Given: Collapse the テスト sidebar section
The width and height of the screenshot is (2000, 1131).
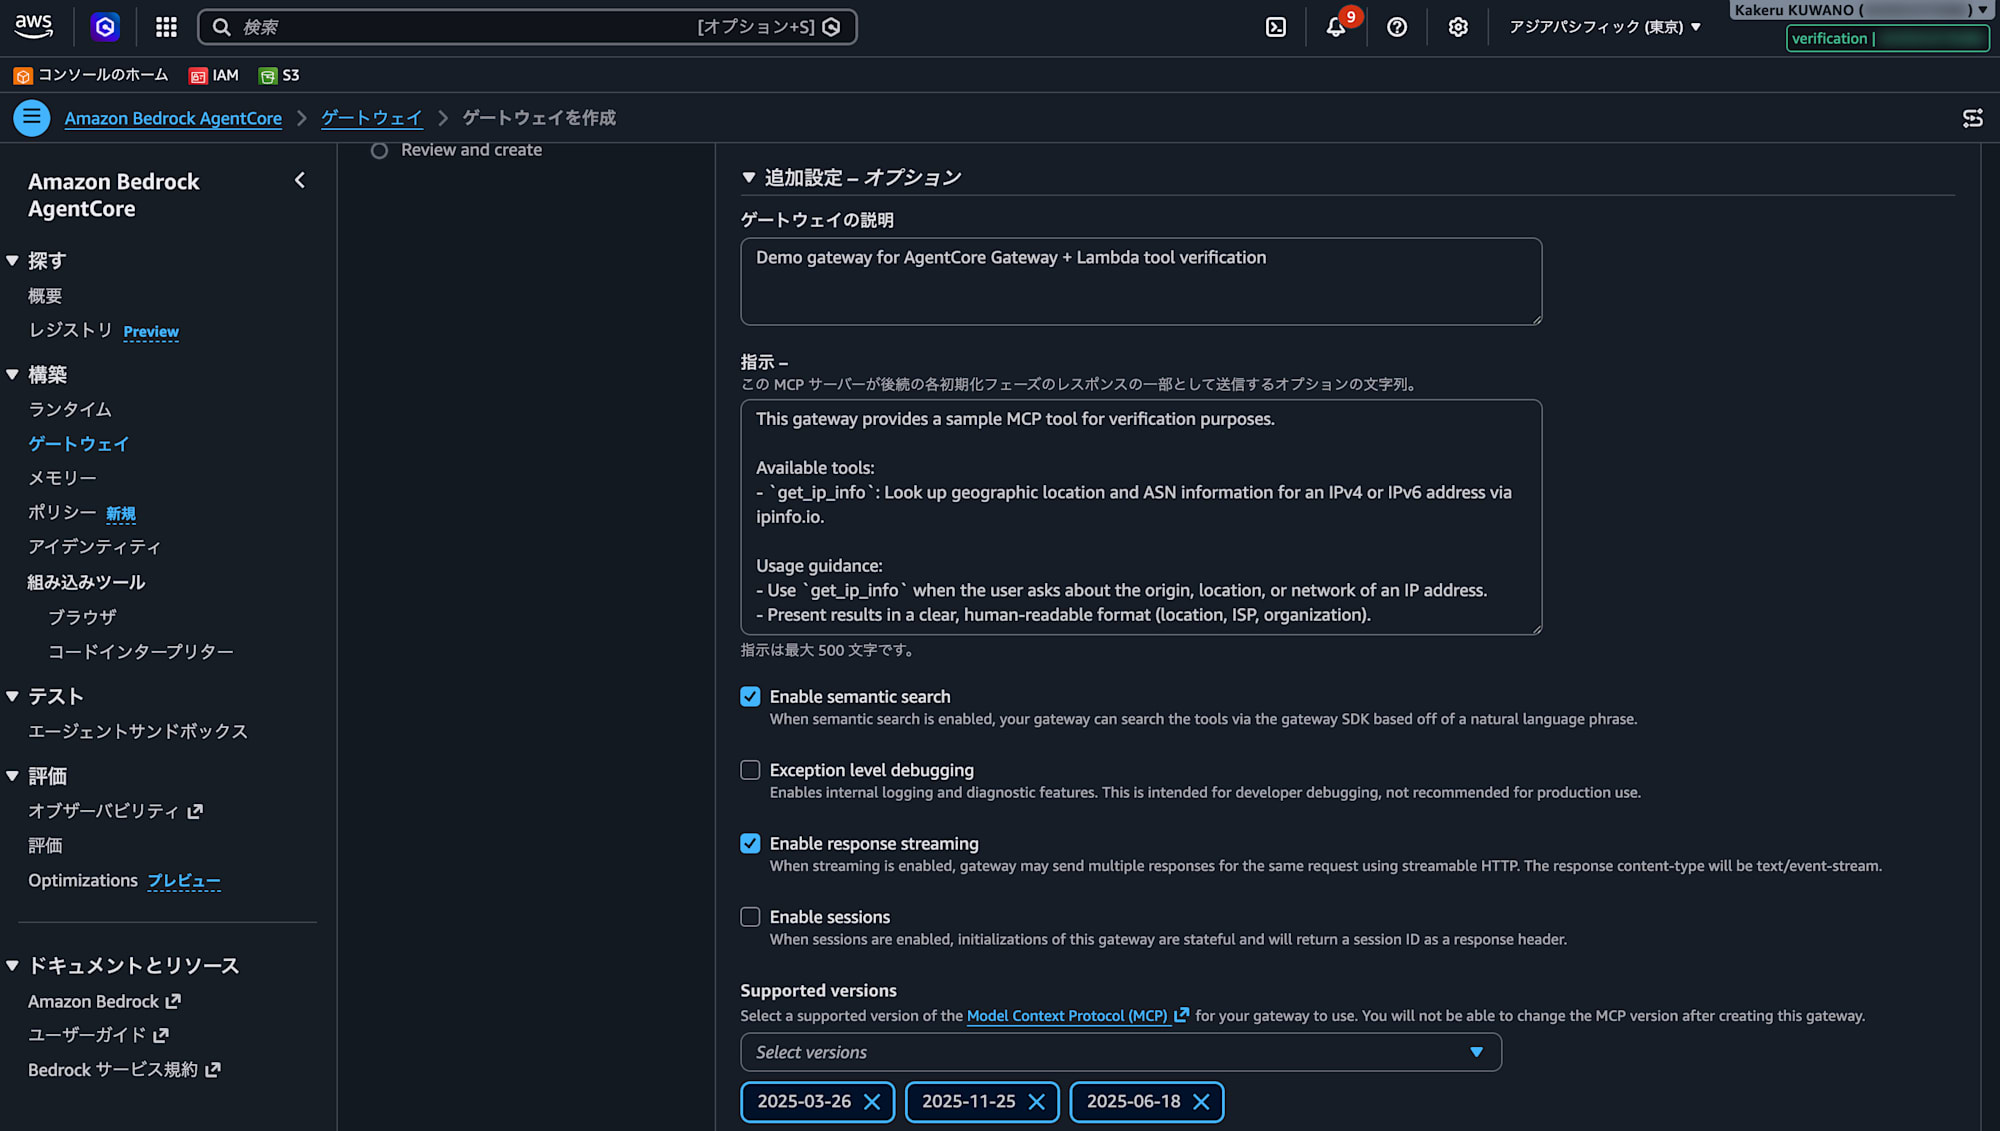Looking at the screenshot, I should [12, 697].
